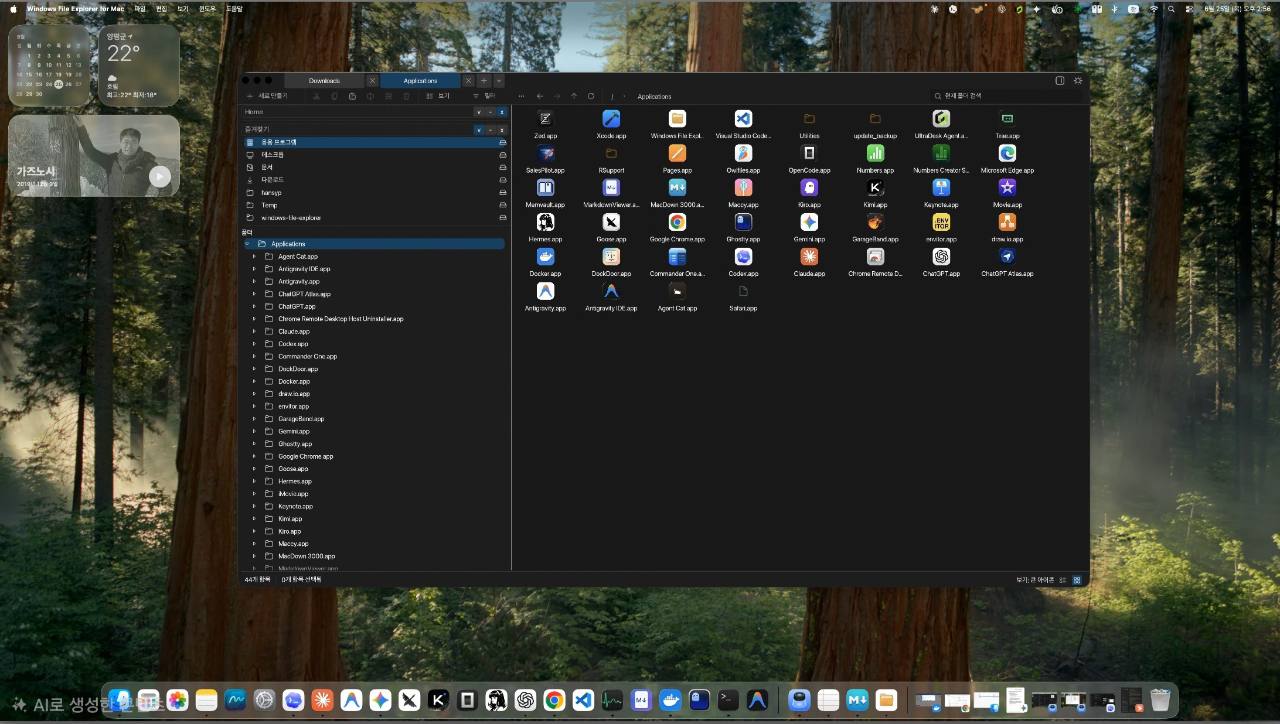Expand the Google Chrome.app tree node

(254, 456)
